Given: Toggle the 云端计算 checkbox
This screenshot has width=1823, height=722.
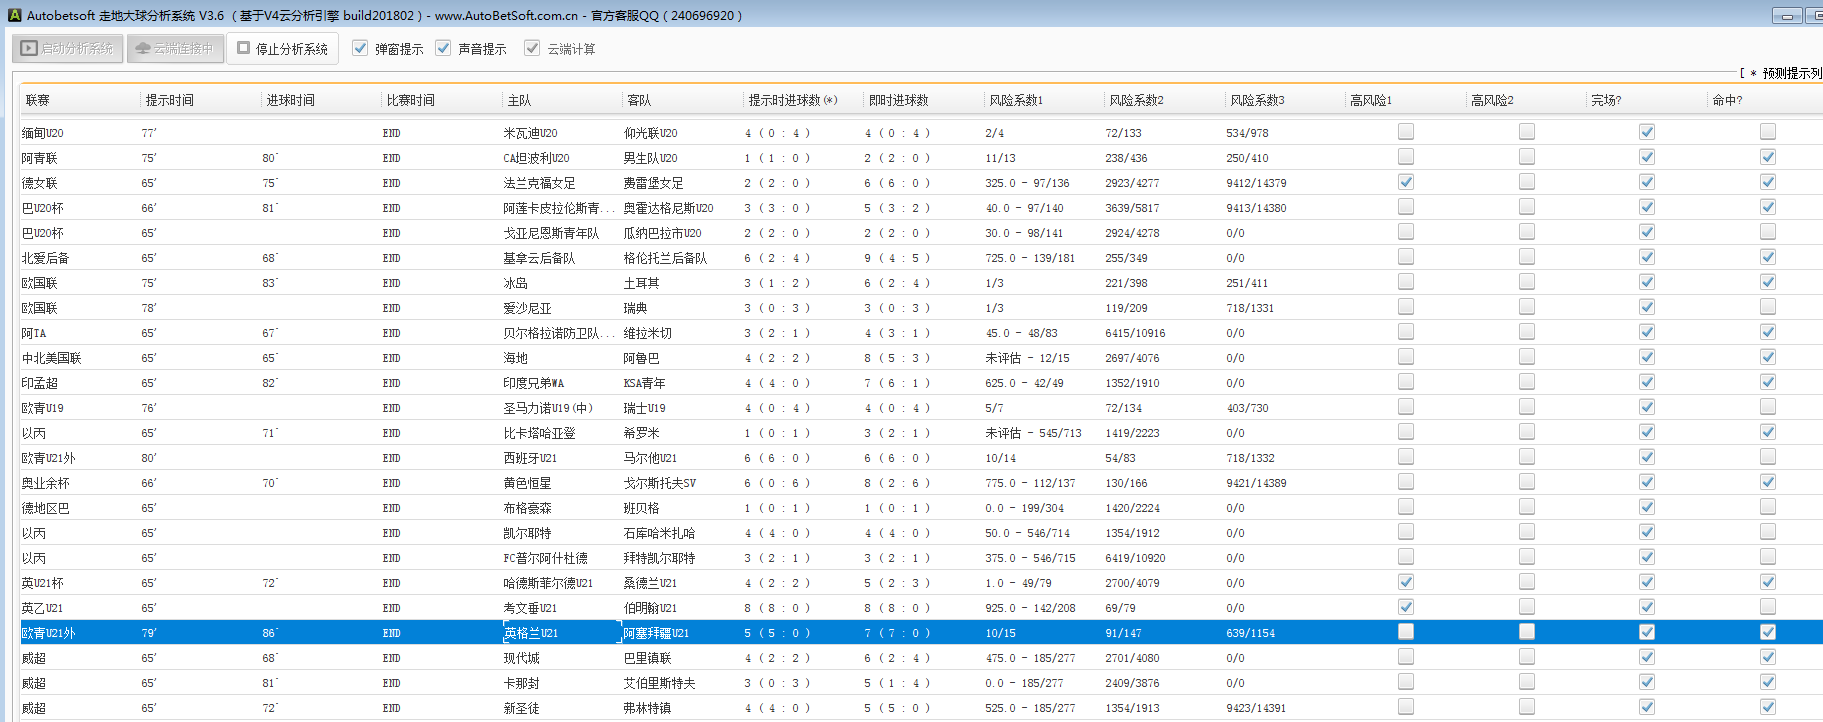Looking at the screenshot, I should click(532, 48).
